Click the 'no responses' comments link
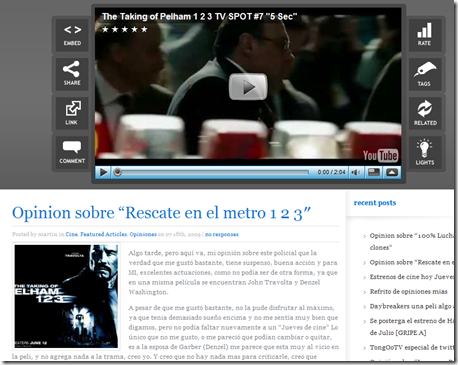This screenshot has width=458, height=365. (222, 234)
